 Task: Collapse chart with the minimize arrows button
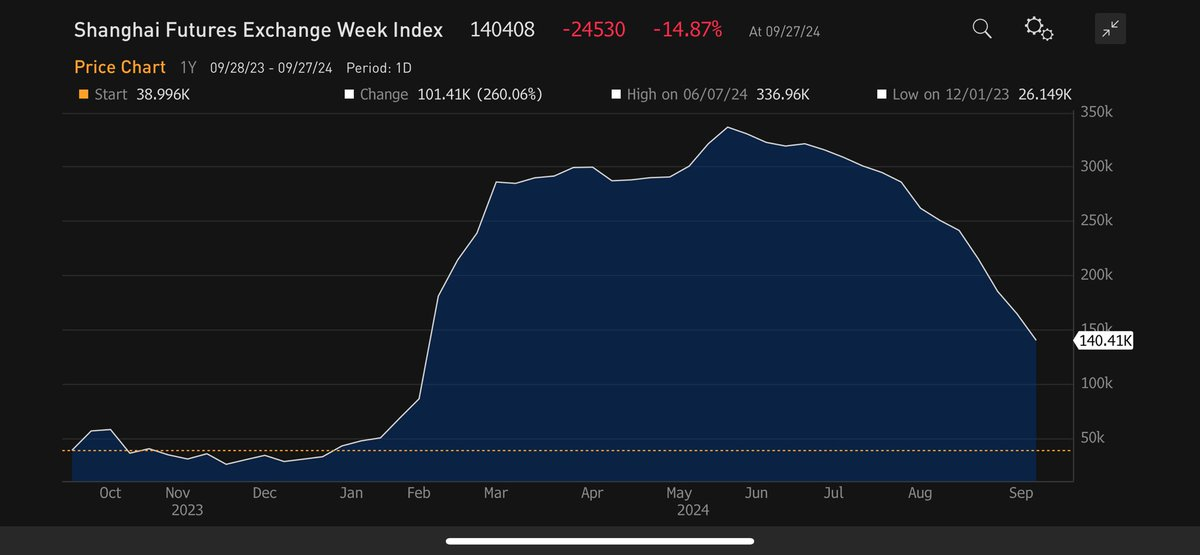1110,29
